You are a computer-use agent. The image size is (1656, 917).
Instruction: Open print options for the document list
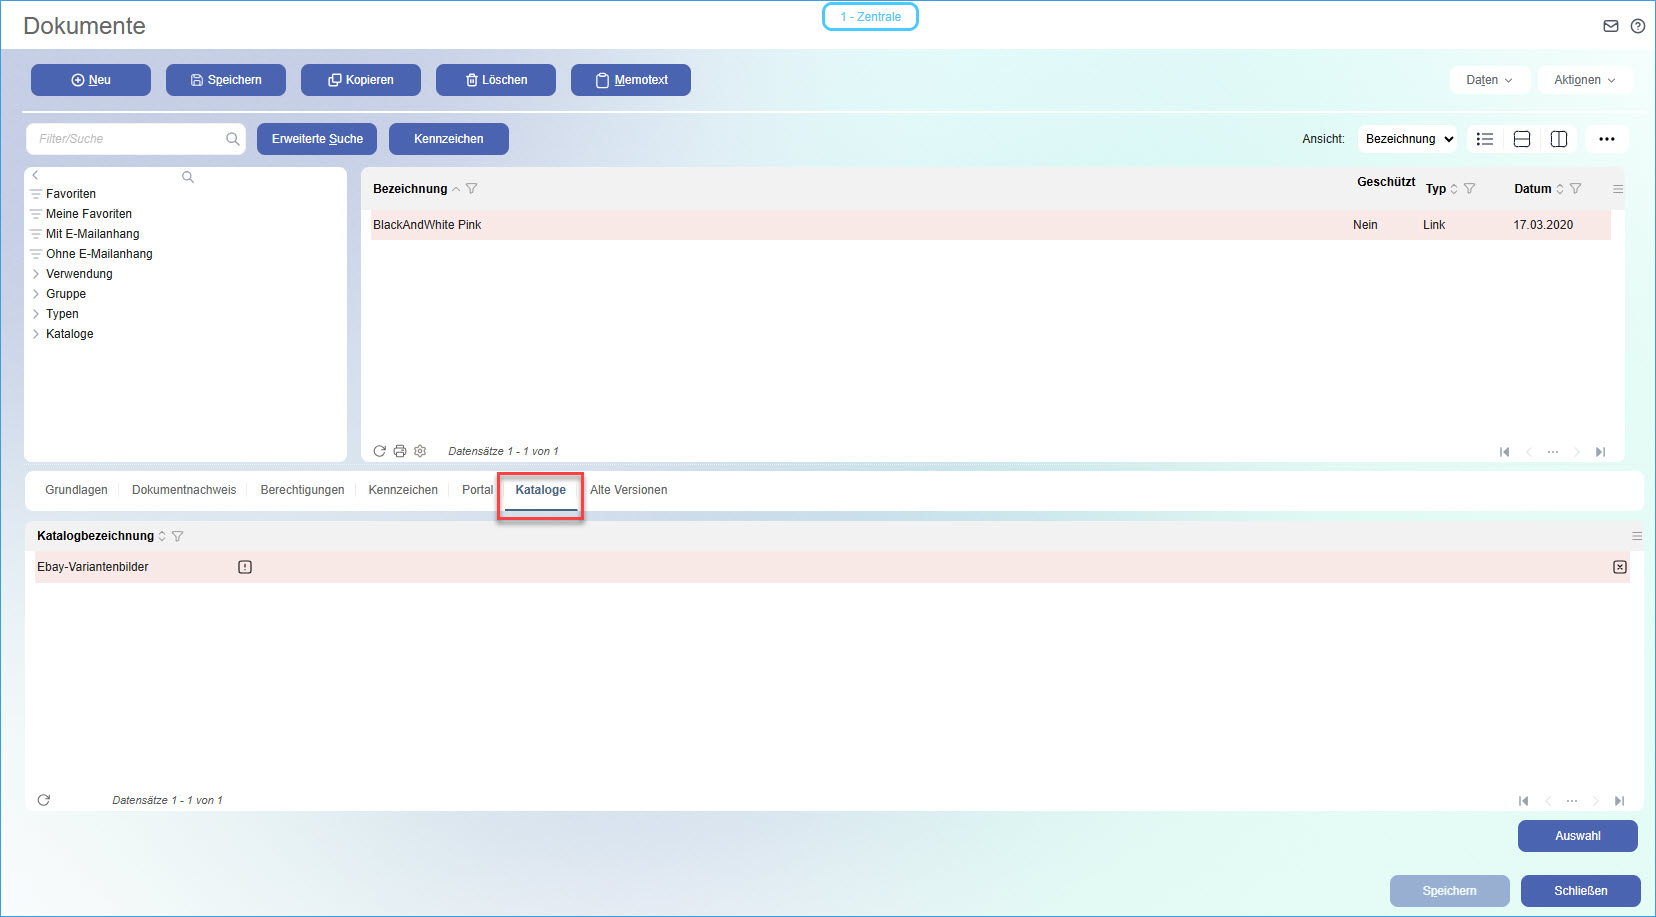click(400, 451)
